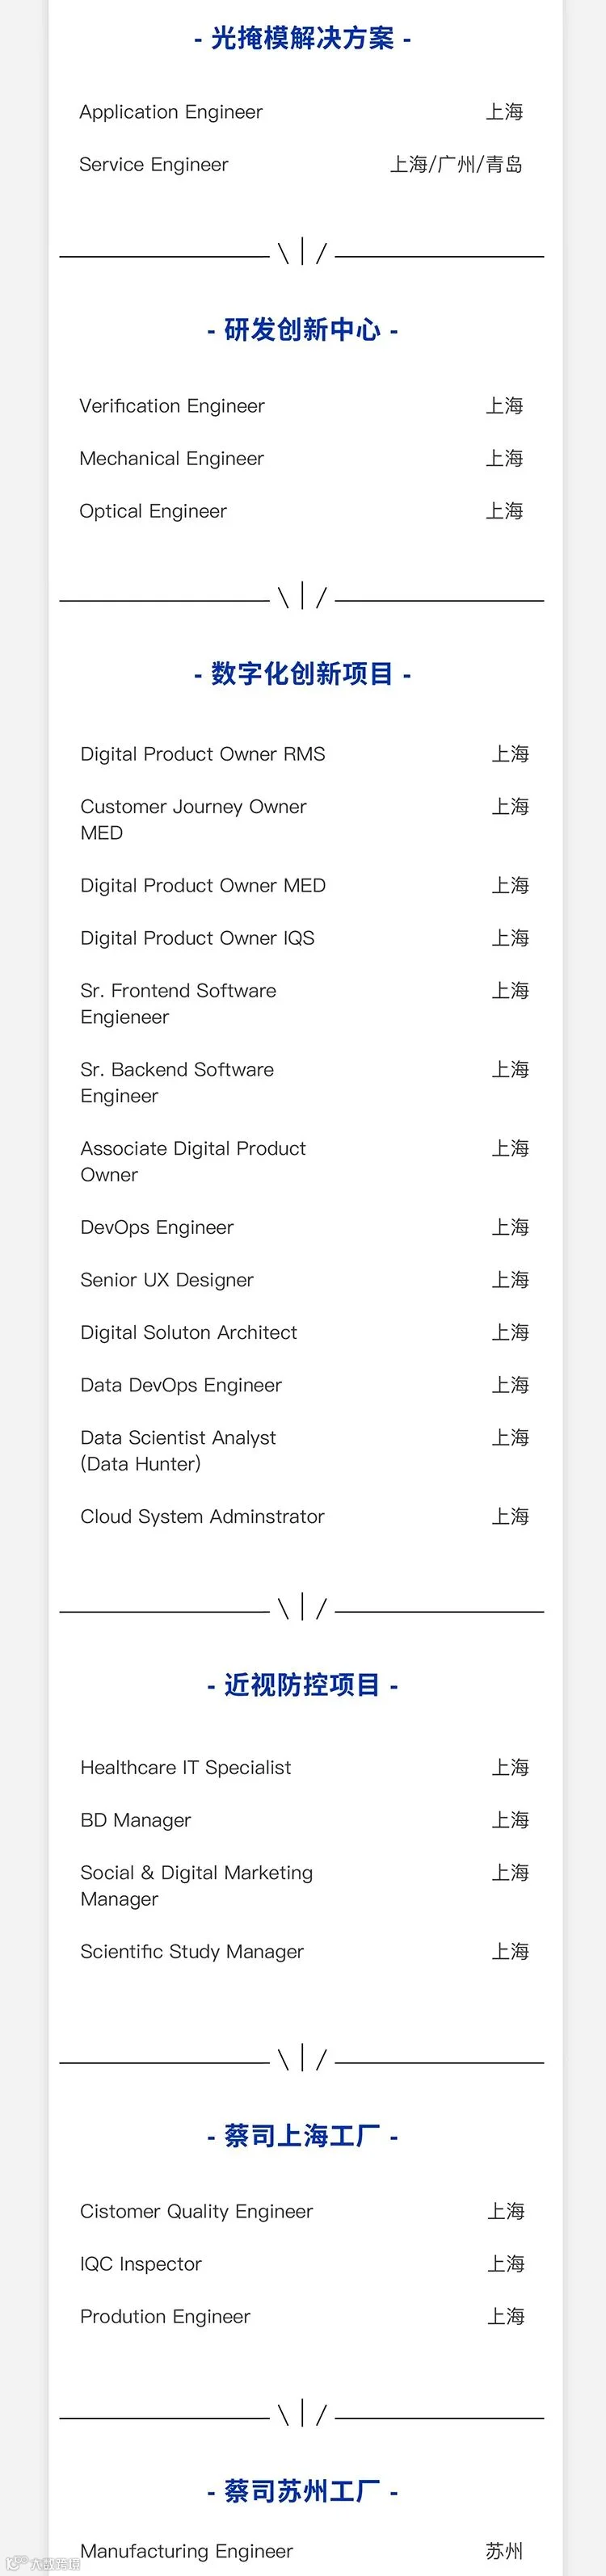Screen dimensions: 606x2576
Task: Select the Senior UX Designer position
Action: click(167, 1280)
